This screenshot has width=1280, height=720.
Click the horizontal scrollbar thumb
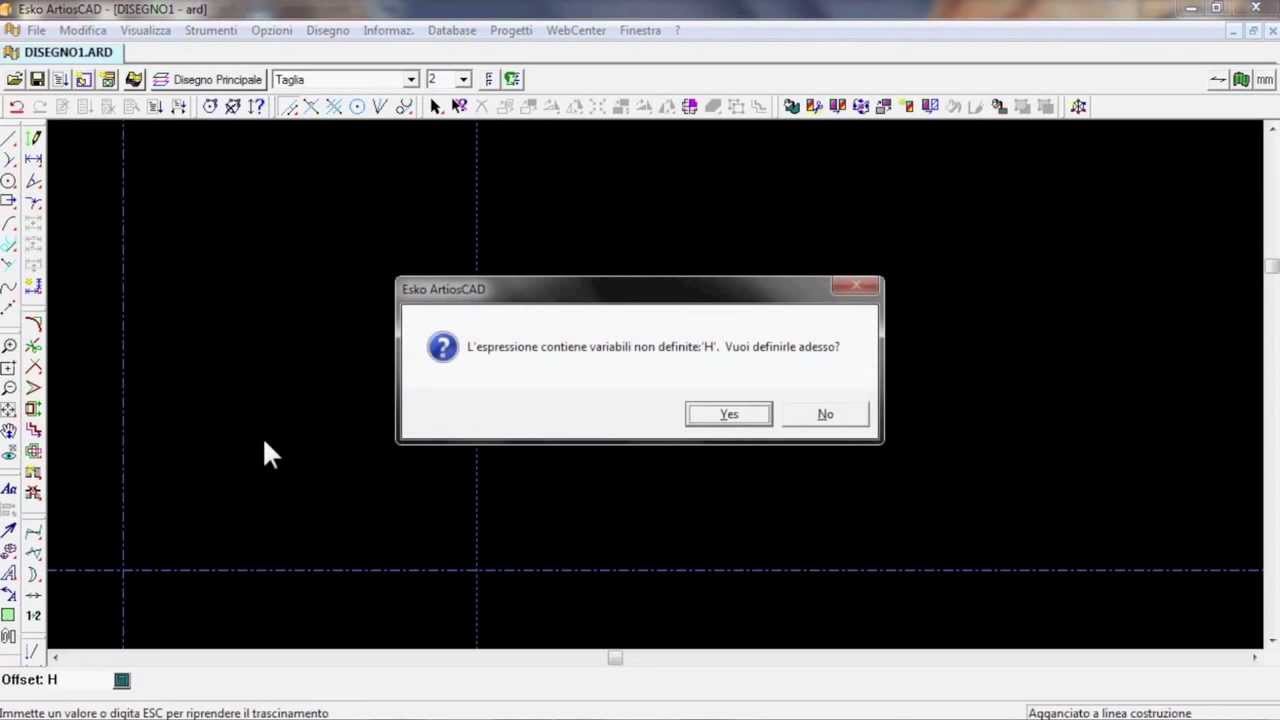point(615,658)
